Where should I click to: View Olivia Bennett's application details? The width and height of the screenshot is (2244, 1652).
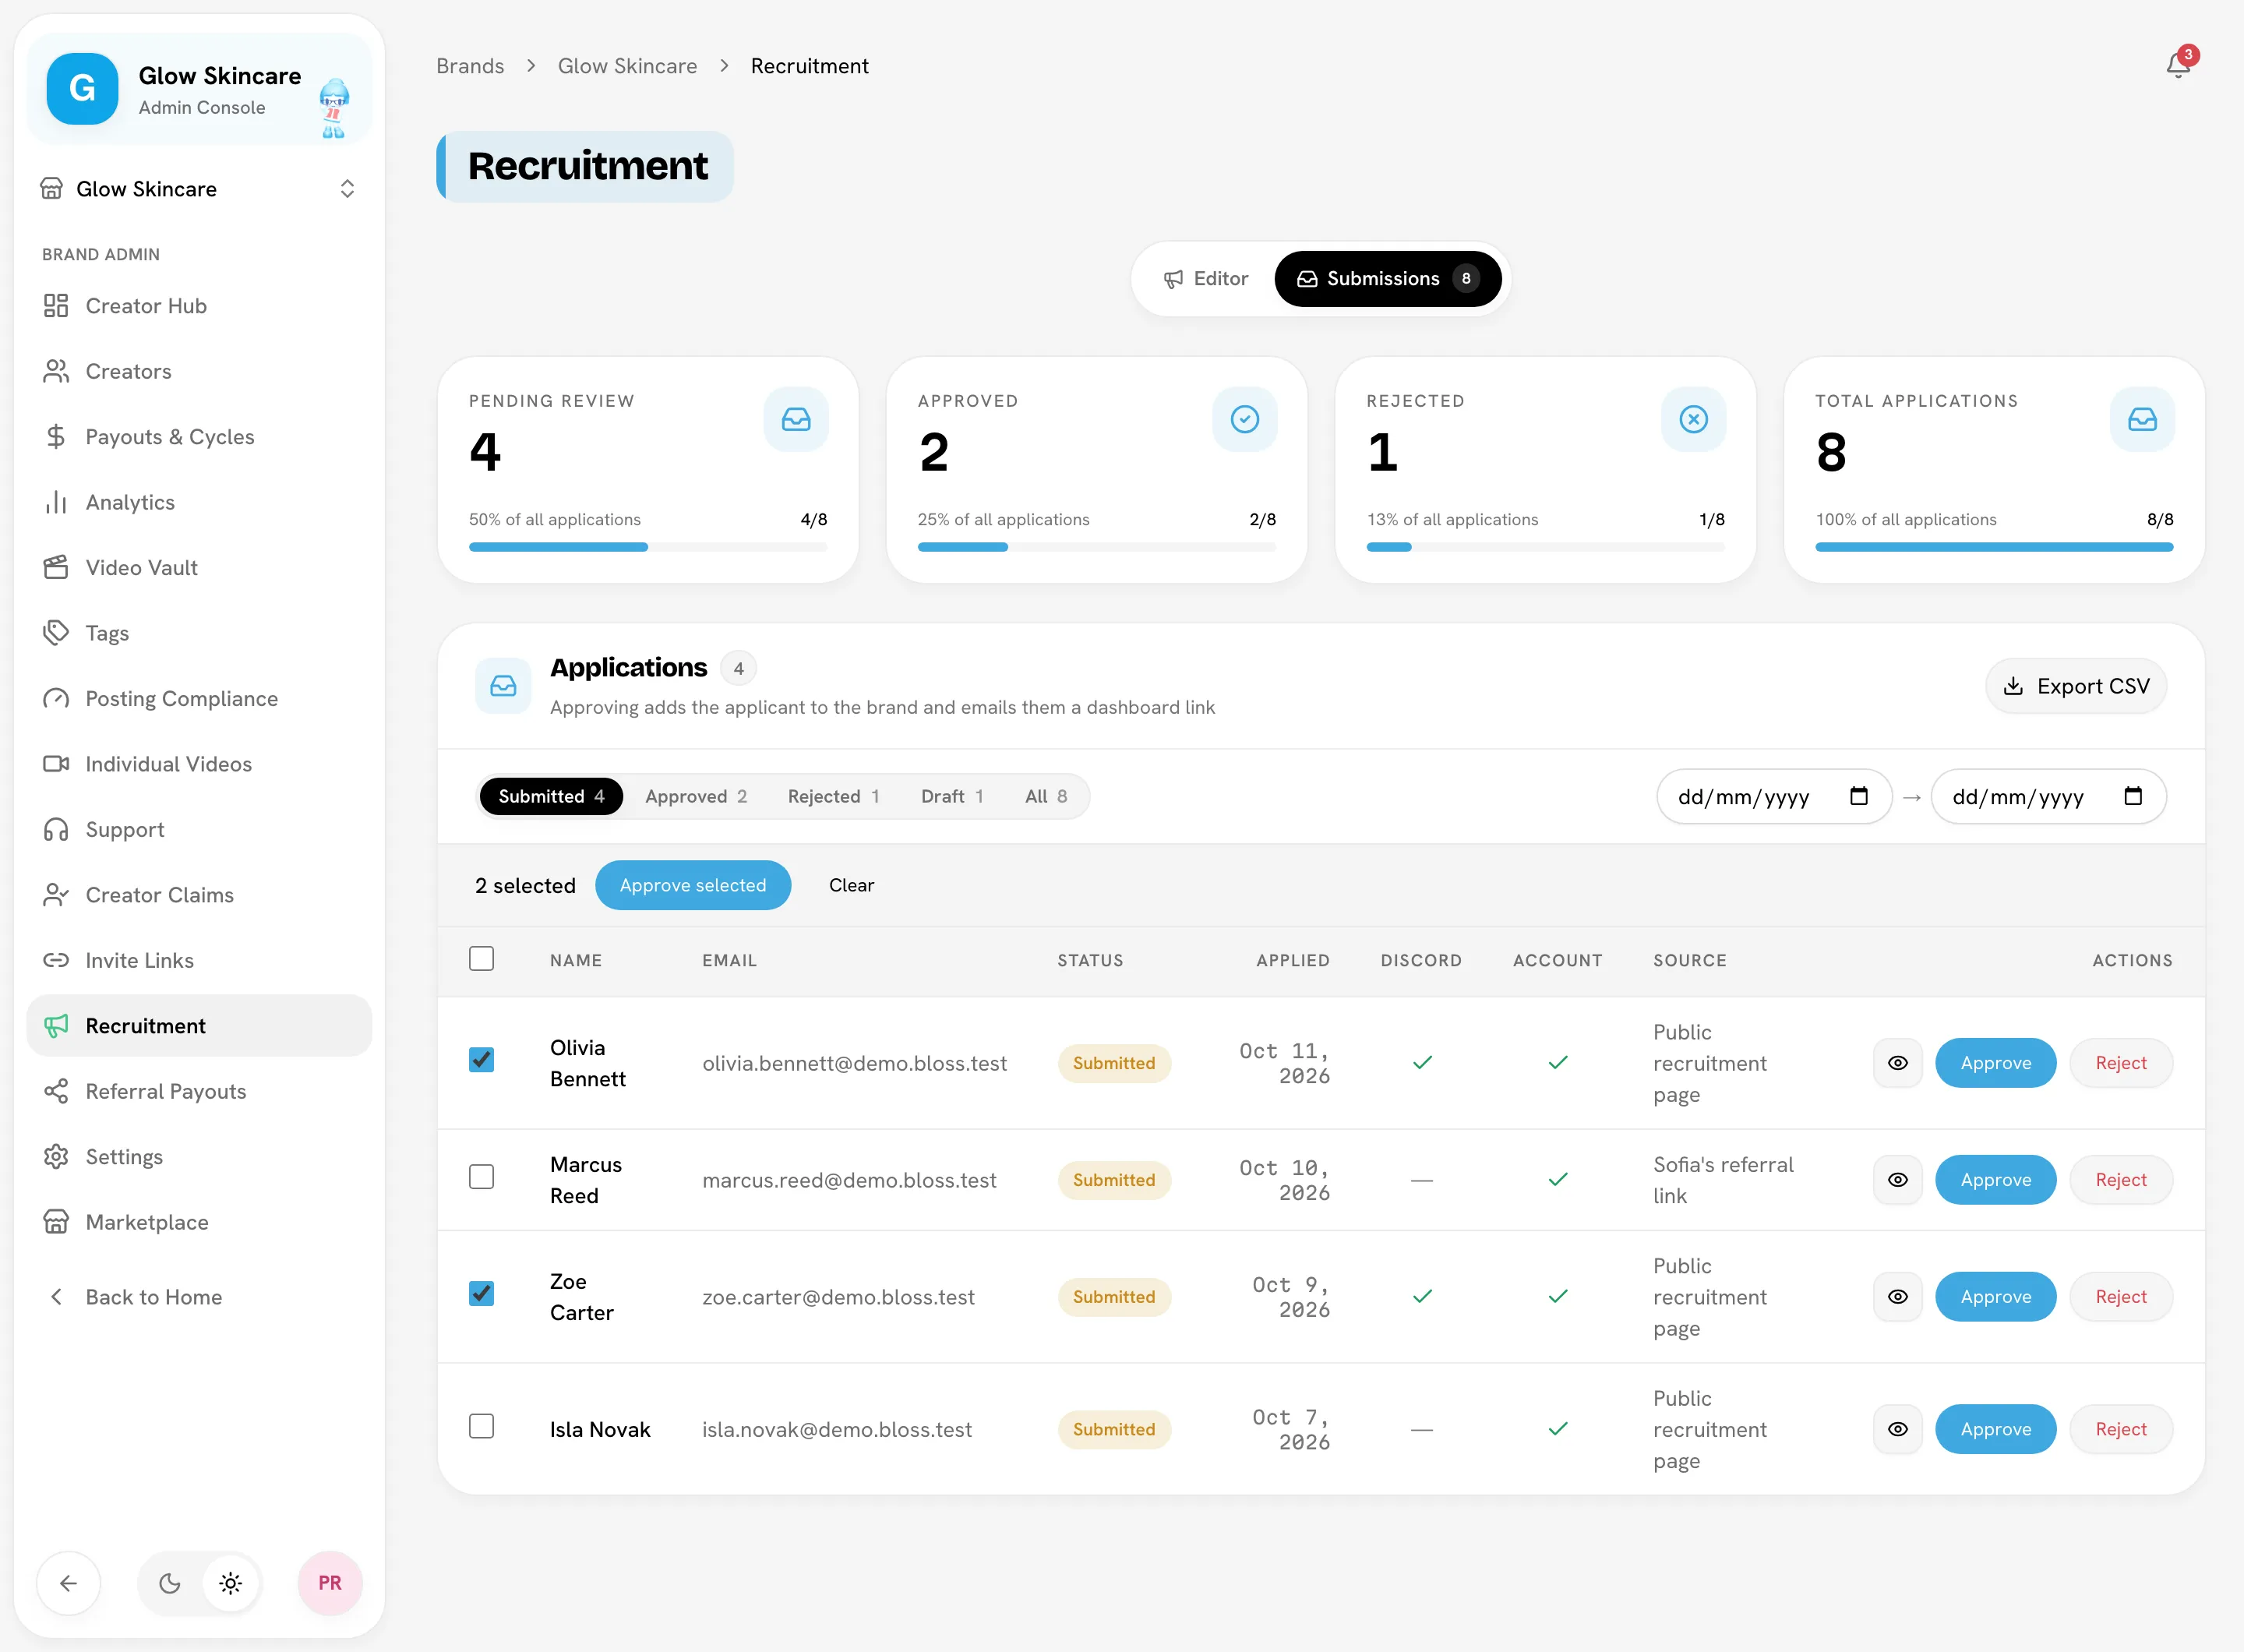(x=1897, y=1063)
